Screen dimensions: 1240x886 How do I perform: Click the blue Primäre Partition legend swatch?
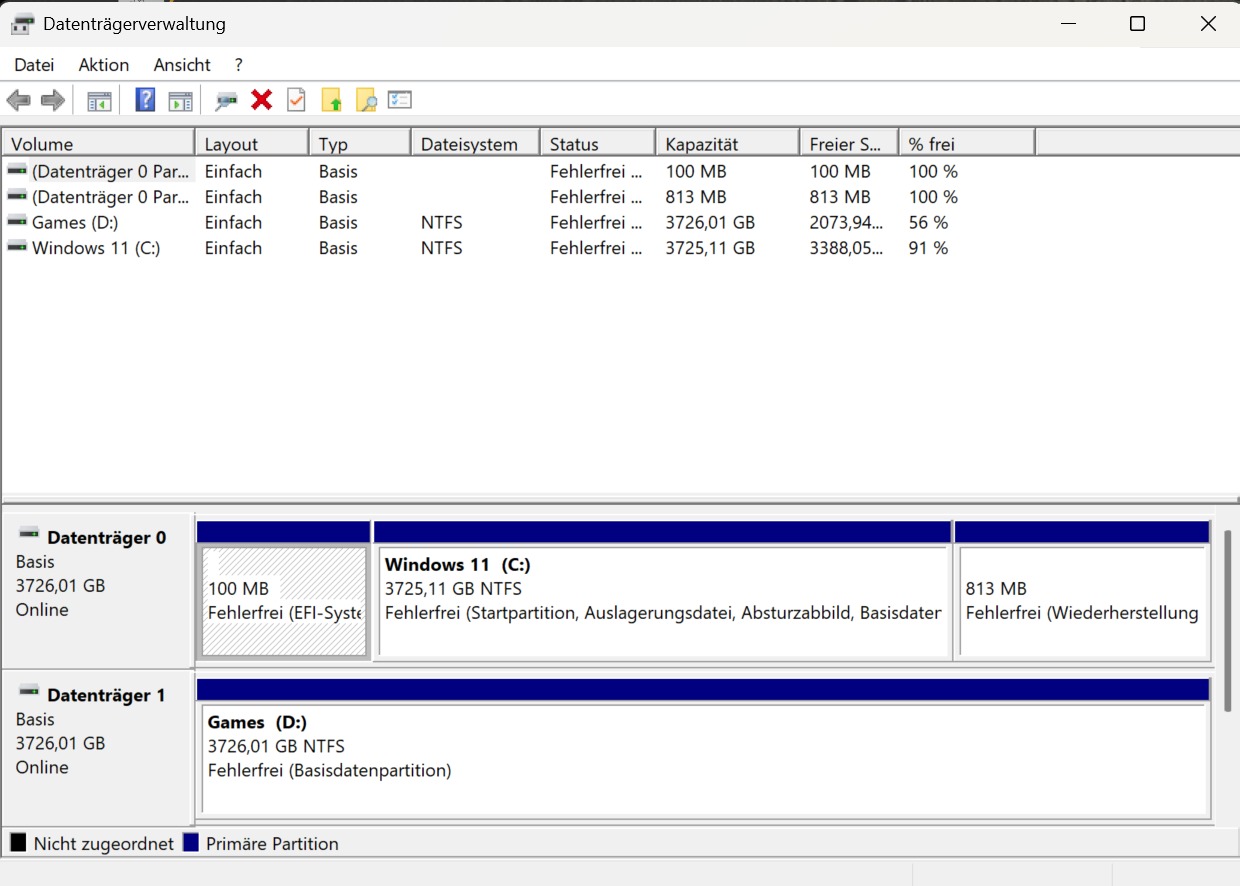click(191, 842)
